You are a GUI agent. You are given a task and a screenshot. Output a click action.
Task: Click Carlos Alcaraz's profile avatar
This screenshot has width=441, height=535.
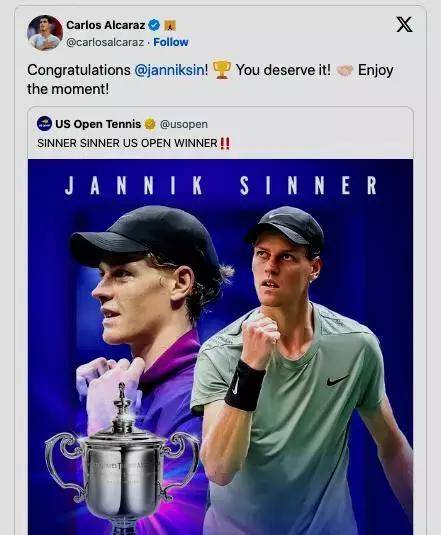(x=45, y=33)
